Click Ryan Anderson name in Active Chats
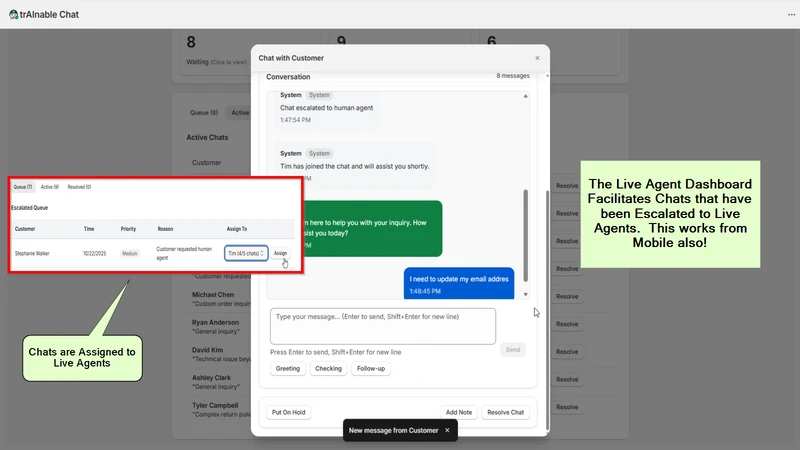 [215, 322]
